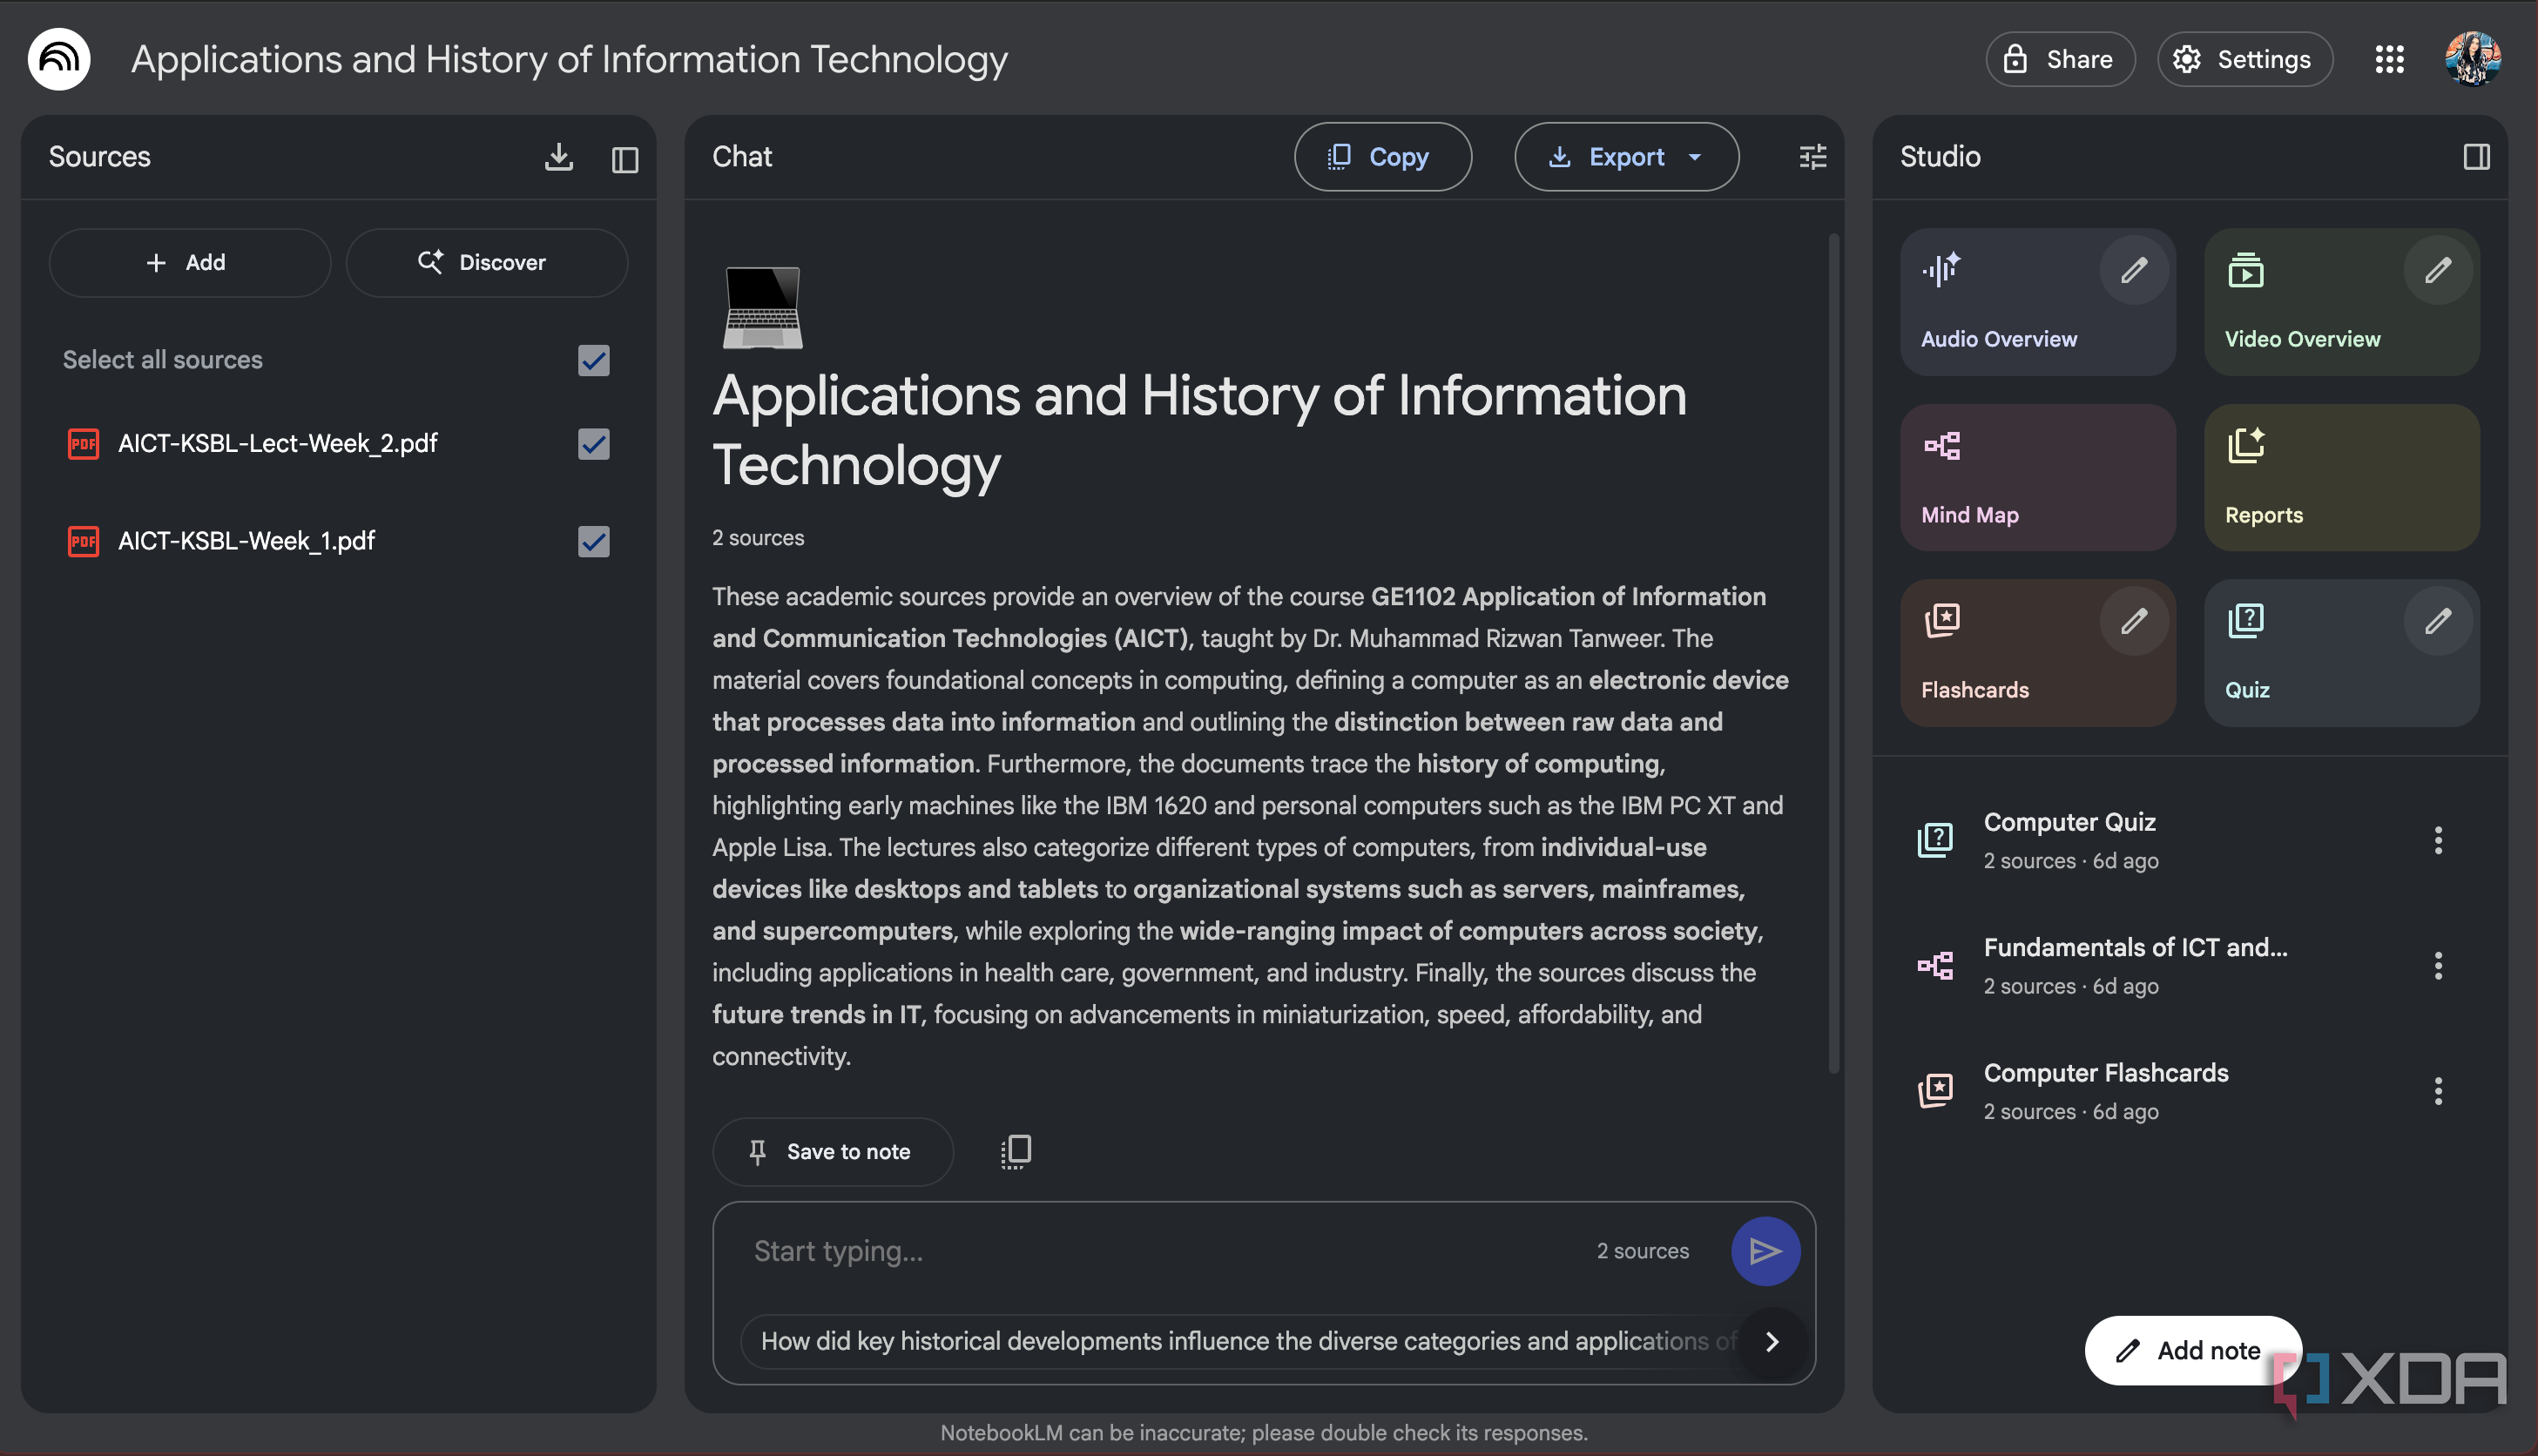Open the Export dropdown
2538x1456 pixels.
1626,157
